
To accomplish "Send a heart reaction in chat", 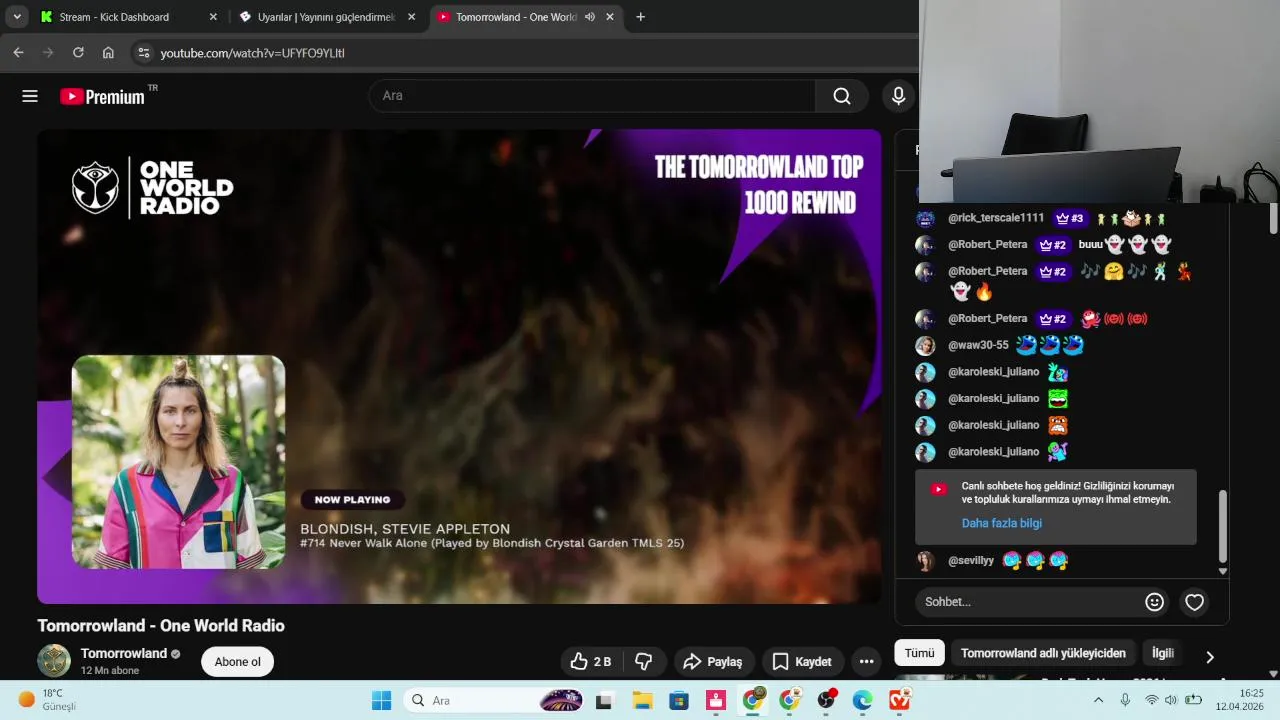I will coord(1194,602).
